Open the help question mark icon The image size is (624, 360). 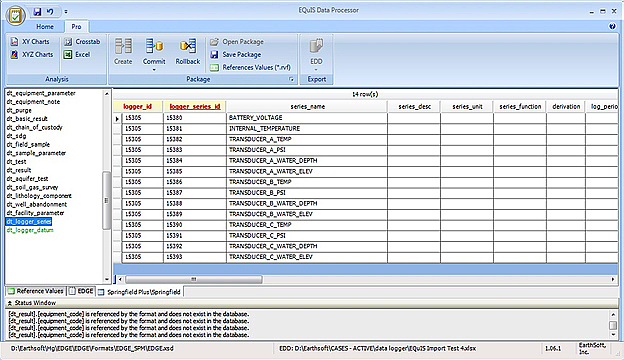[612, 26]
